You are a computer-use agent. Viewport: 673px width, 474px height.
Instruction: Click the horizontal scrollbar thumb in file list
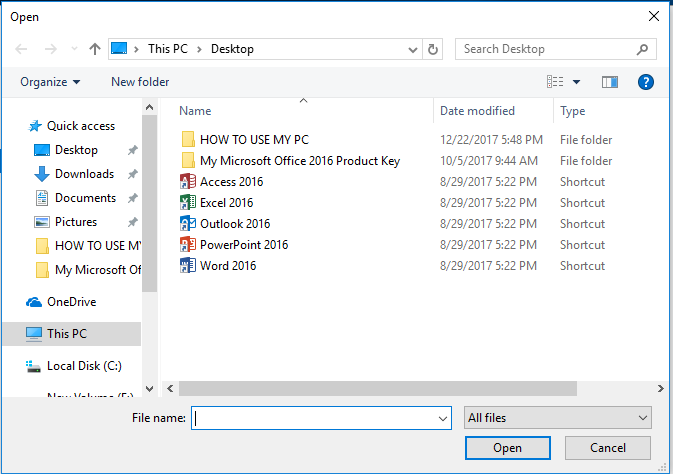(x=378, y=389)
